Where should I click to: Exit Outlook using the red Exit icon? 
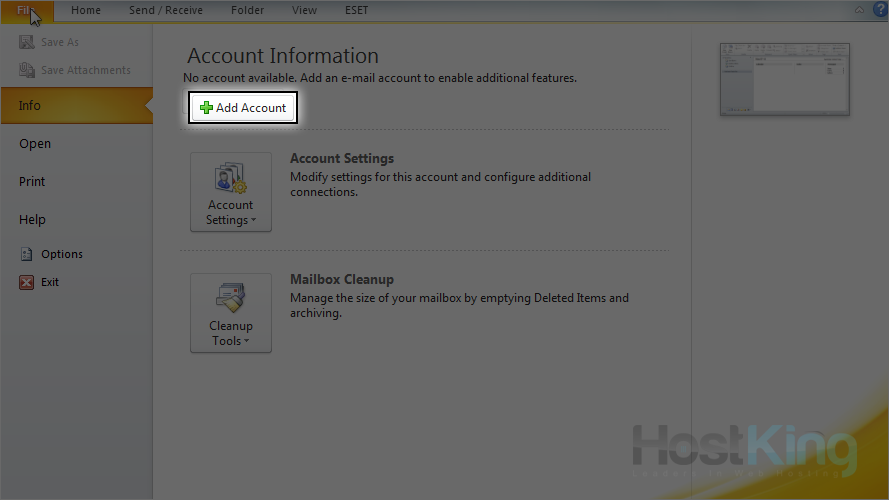click(27, 282)
